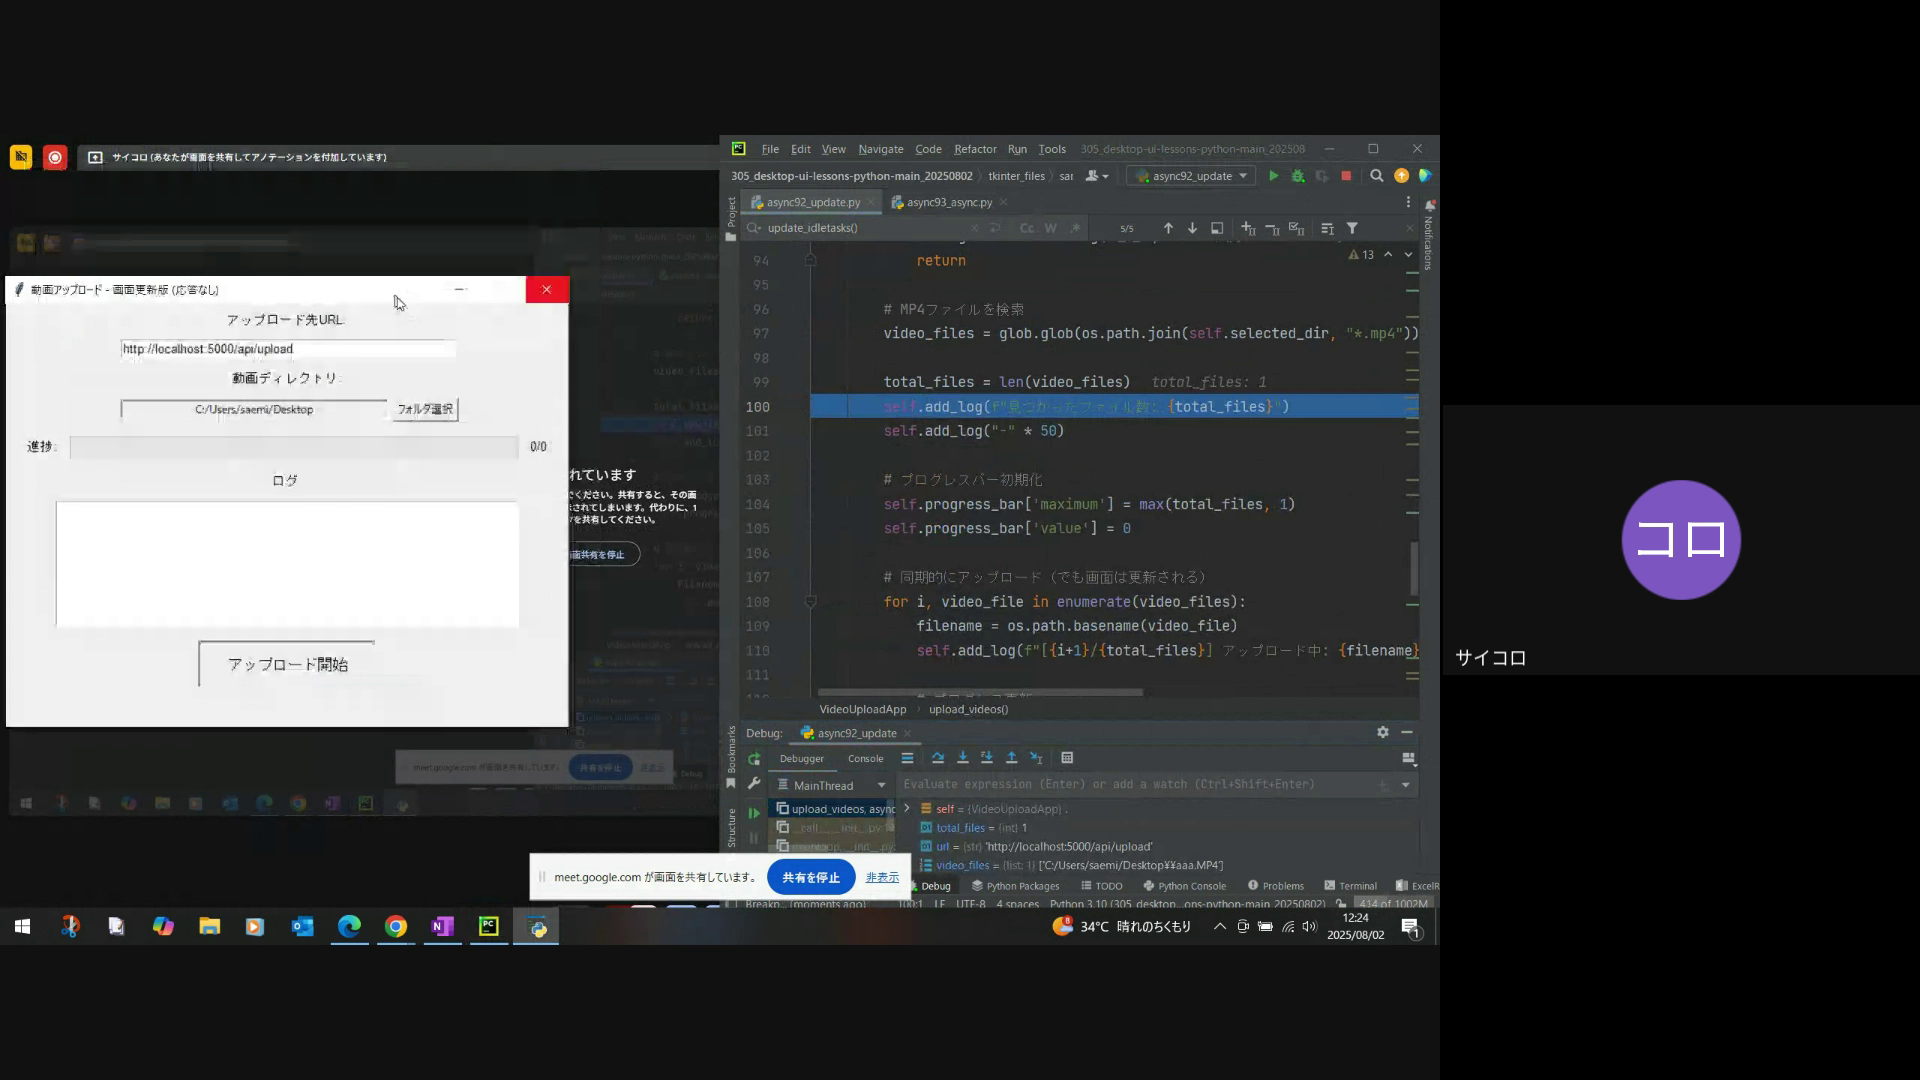Click the アップロード開始 button
Viewport: 1920px width, 1080px height.
coord(287,665)
